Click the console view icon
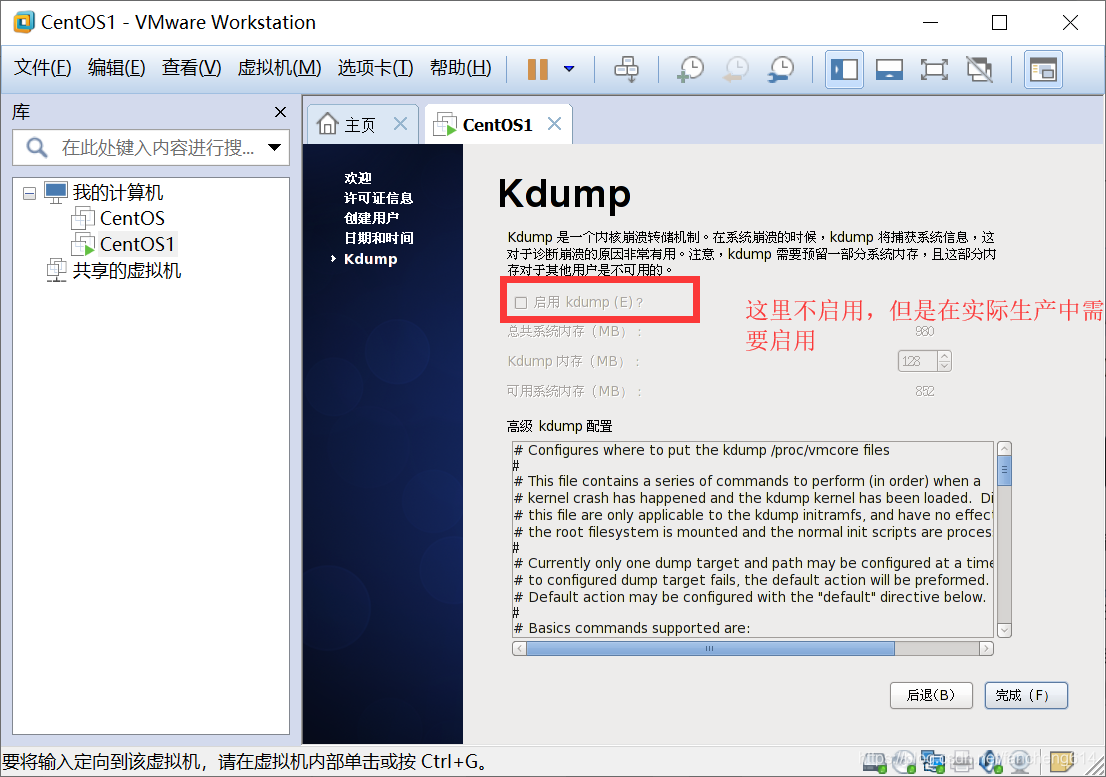 point(889,69)
